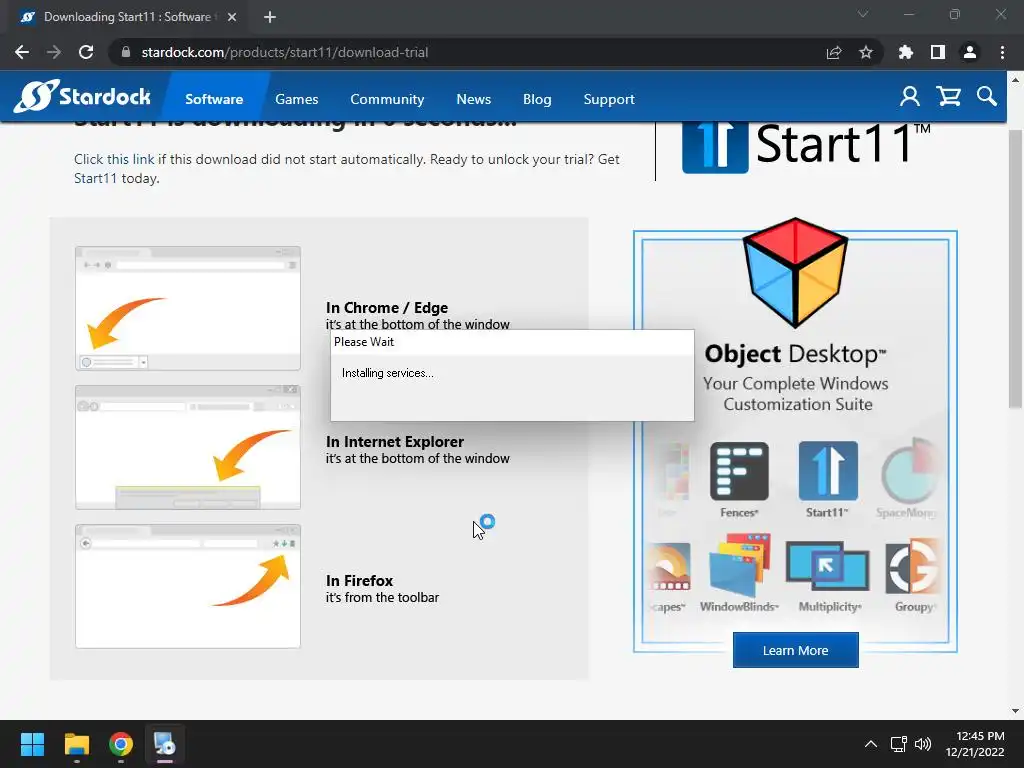Open the Chrome extensions puzzle icon
Viewport: 1024px width, 768px height.
pyautogui.click(x=906, y=52)
